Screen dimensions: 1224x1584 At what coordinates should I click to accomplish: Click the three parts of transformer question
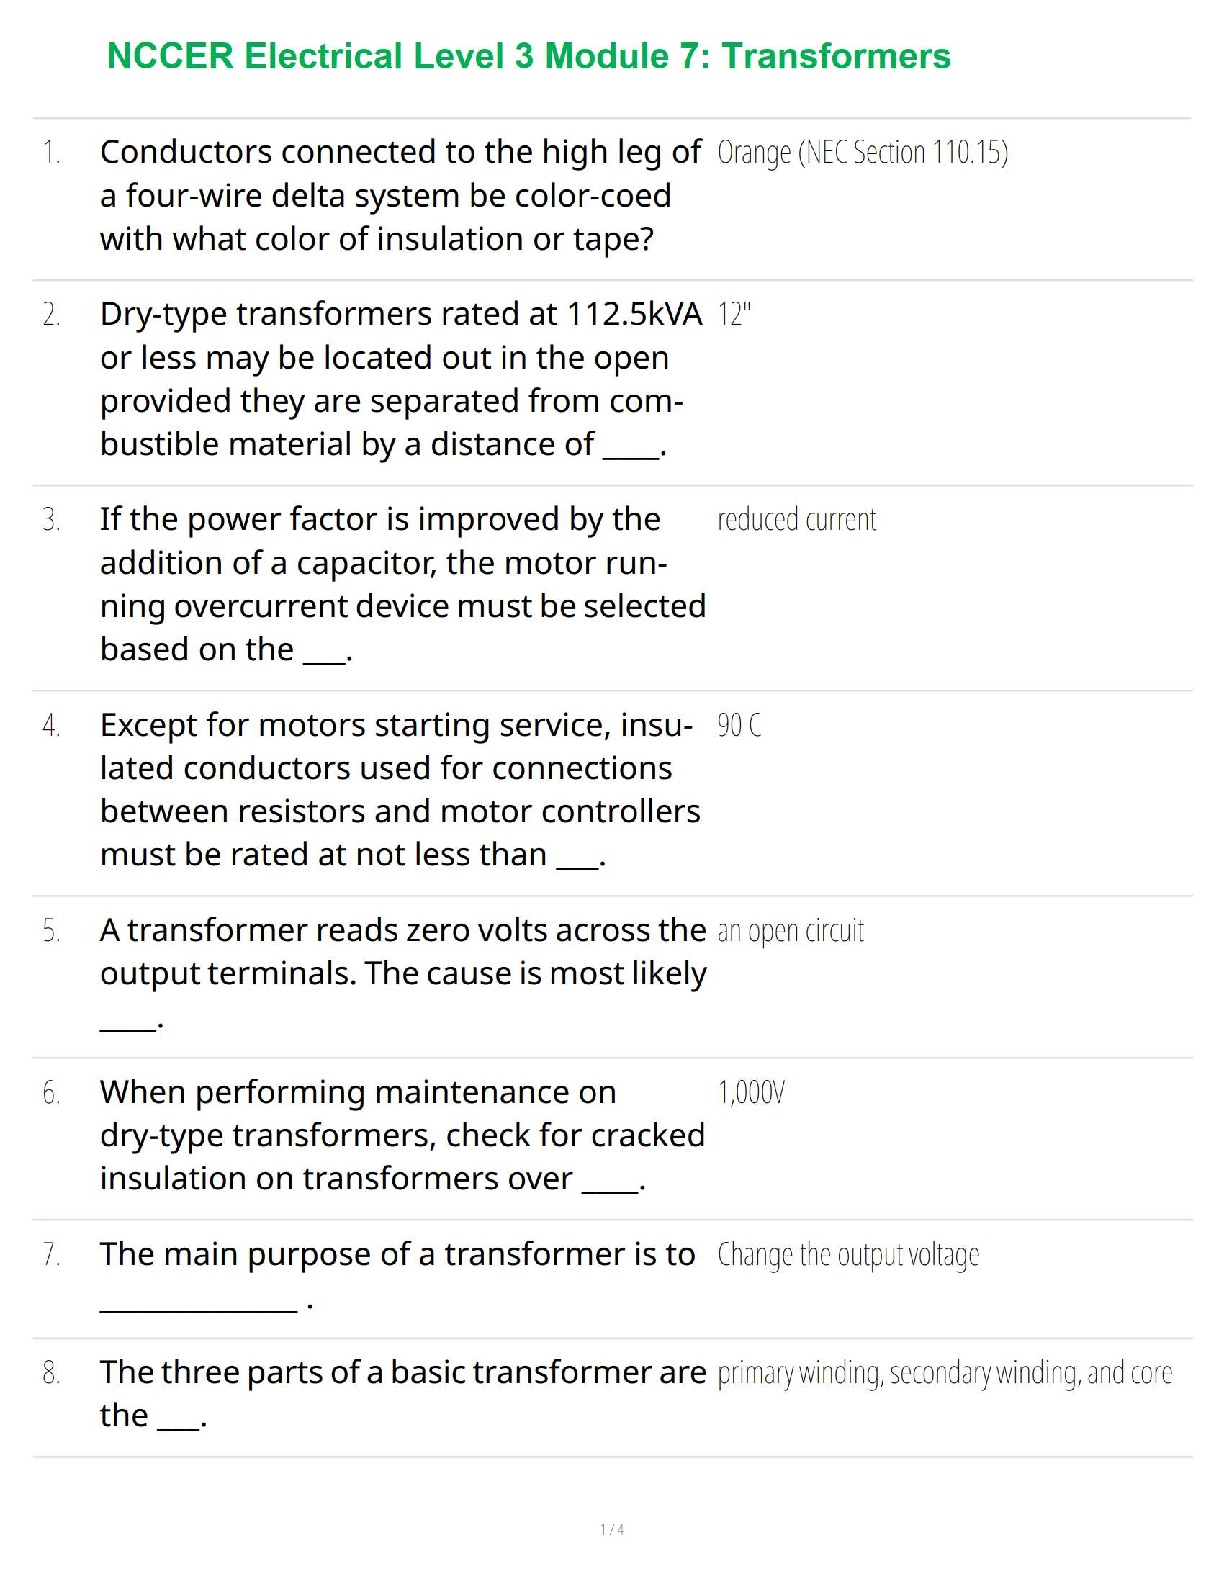point(402,1393)
